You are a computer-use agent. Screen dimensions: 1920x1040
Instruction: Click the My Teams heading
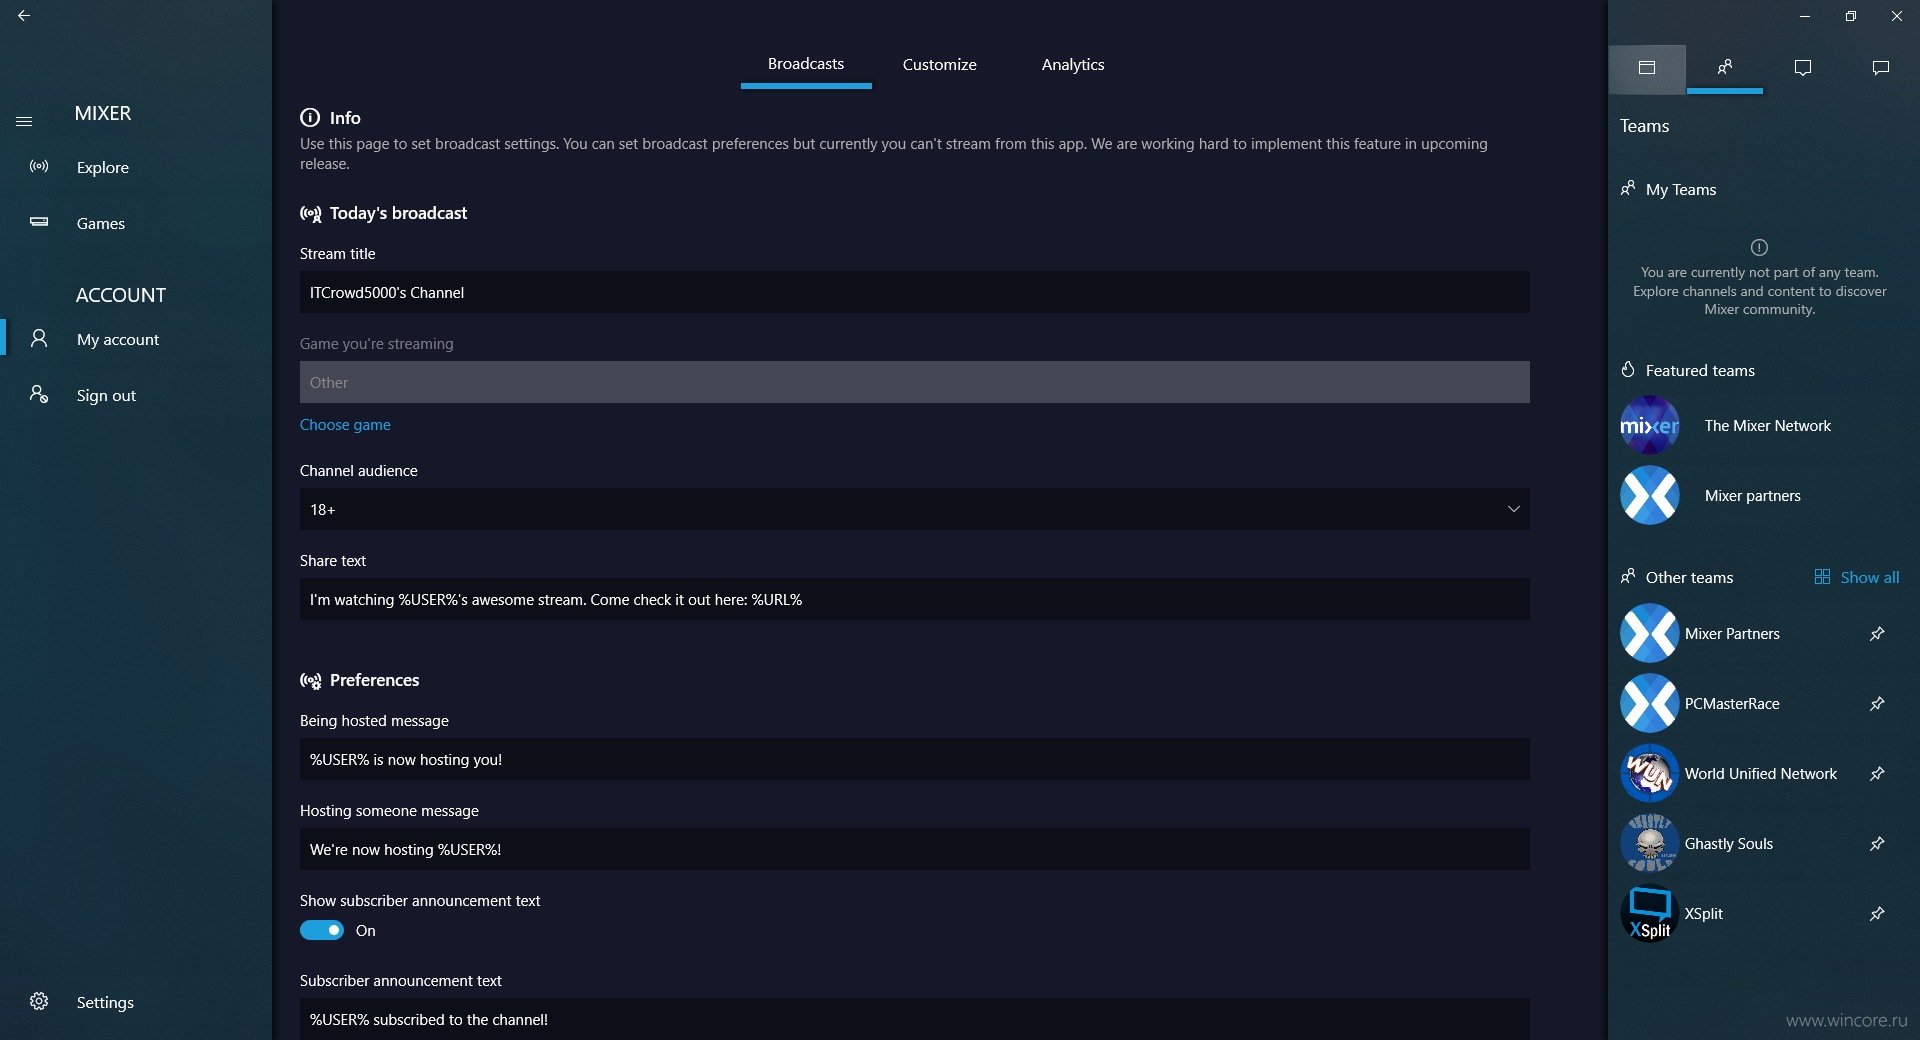tap(1681, 189)
